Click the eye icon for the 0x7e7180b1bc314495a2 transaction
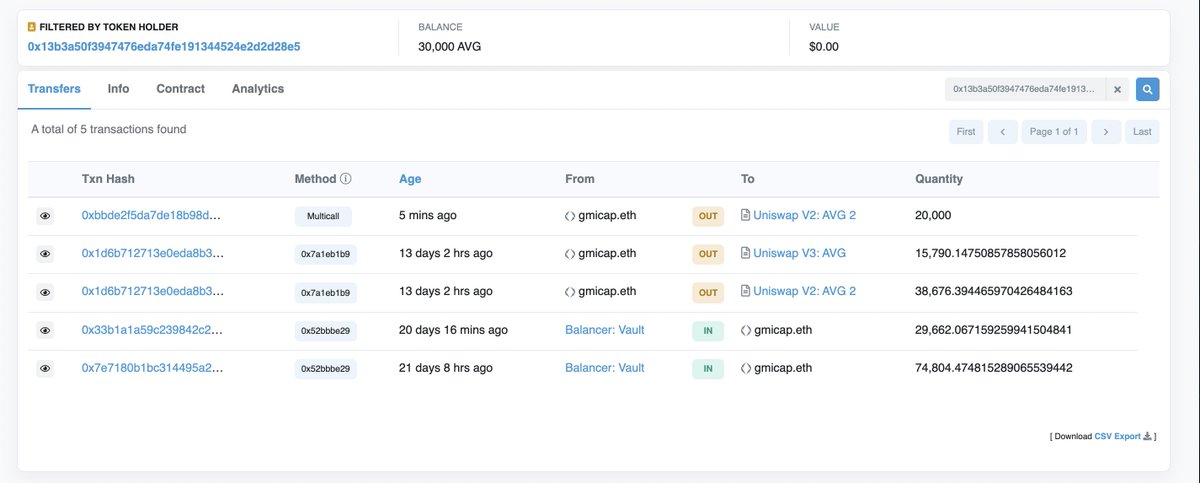The image size is (1200, 483). click(45, 368)
